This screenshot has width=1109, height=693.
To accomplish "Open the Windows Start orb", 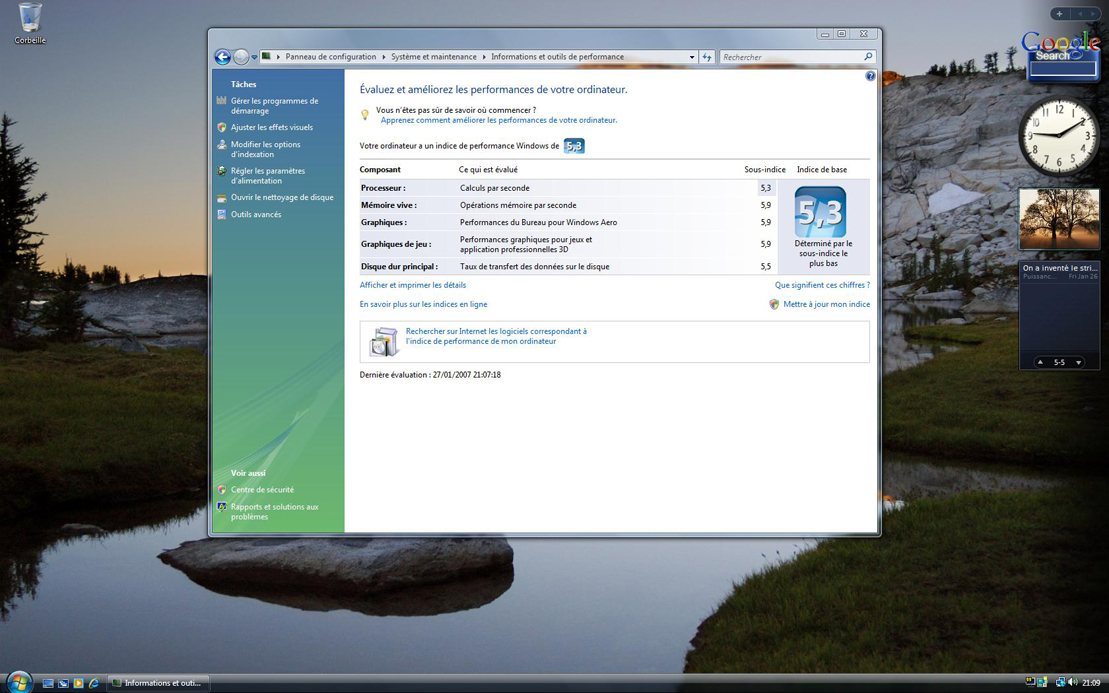I will pos(18,682).
